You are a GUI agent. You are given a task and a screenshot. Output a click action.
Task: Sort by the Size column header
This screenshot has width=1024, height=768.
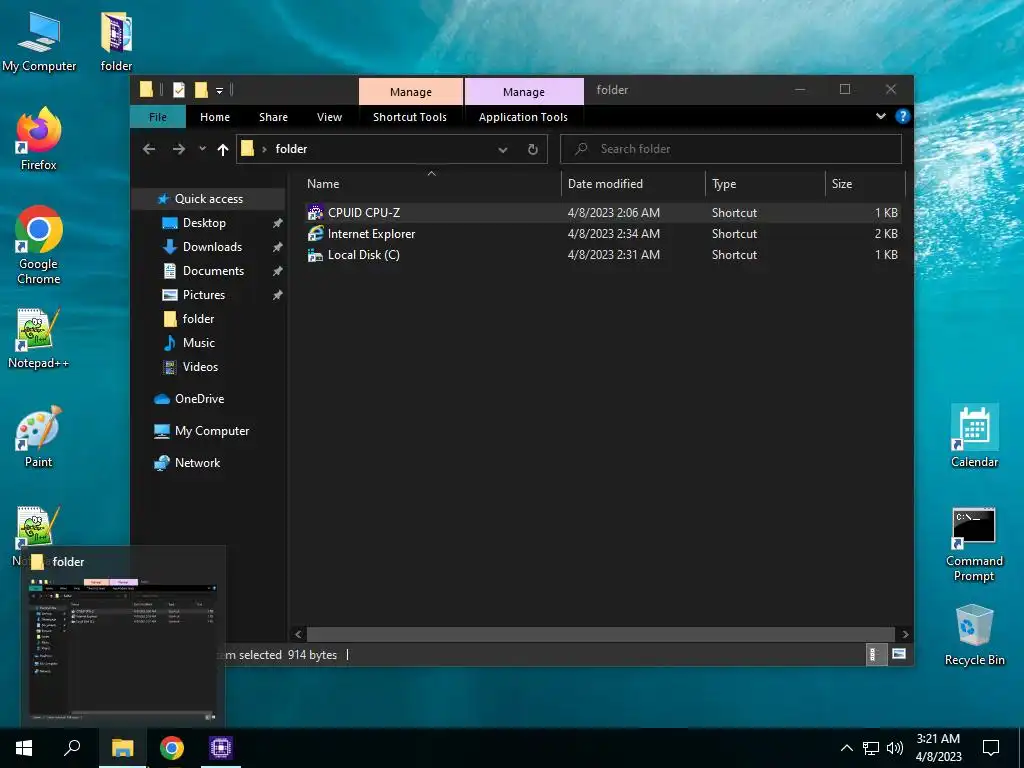[865, 184]
